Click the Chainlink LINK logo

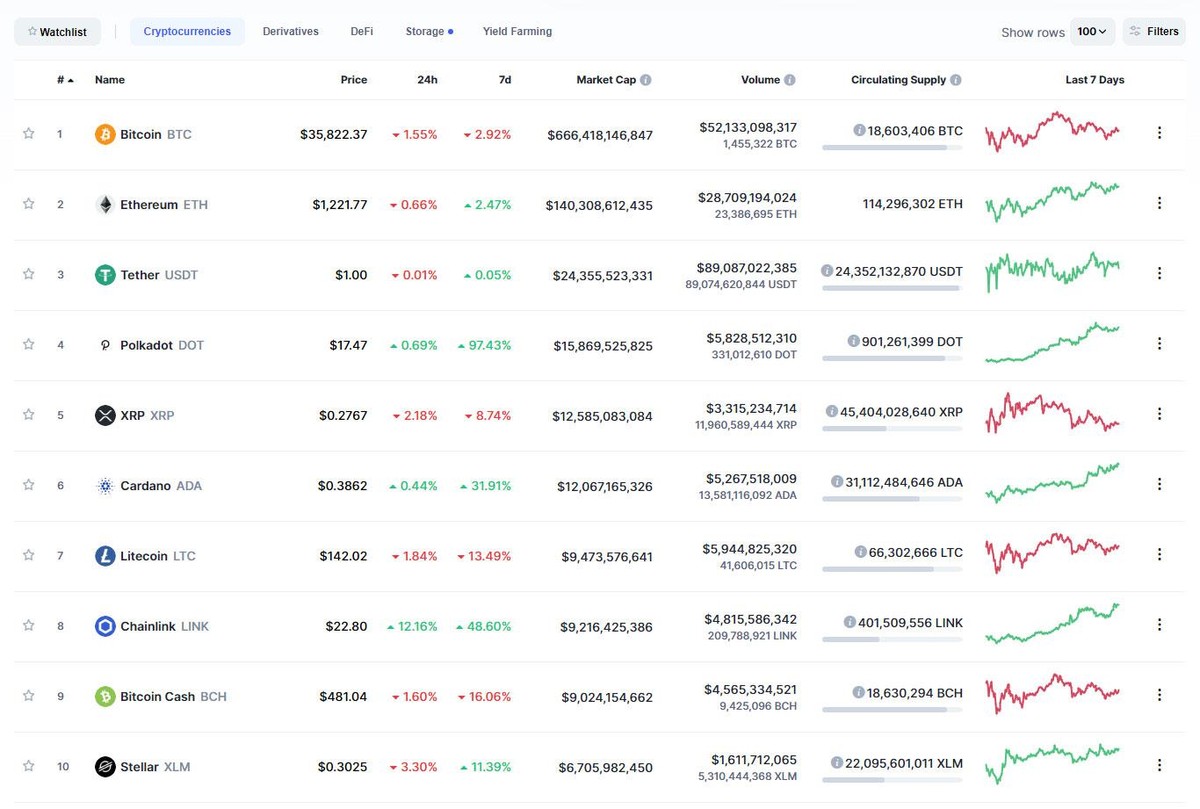coord(104,626)
